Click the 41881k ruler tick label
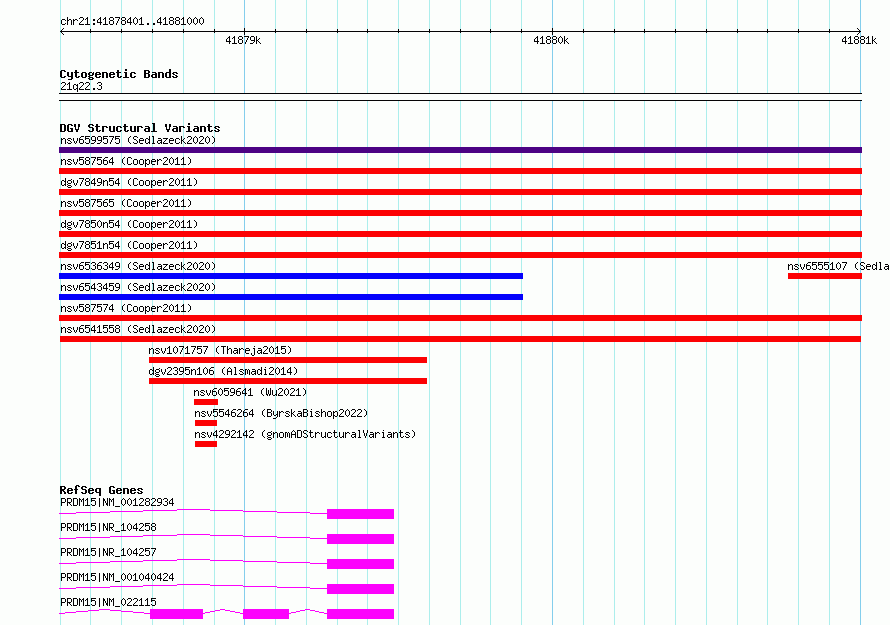The image size is (890, 625). click(859, 40)
